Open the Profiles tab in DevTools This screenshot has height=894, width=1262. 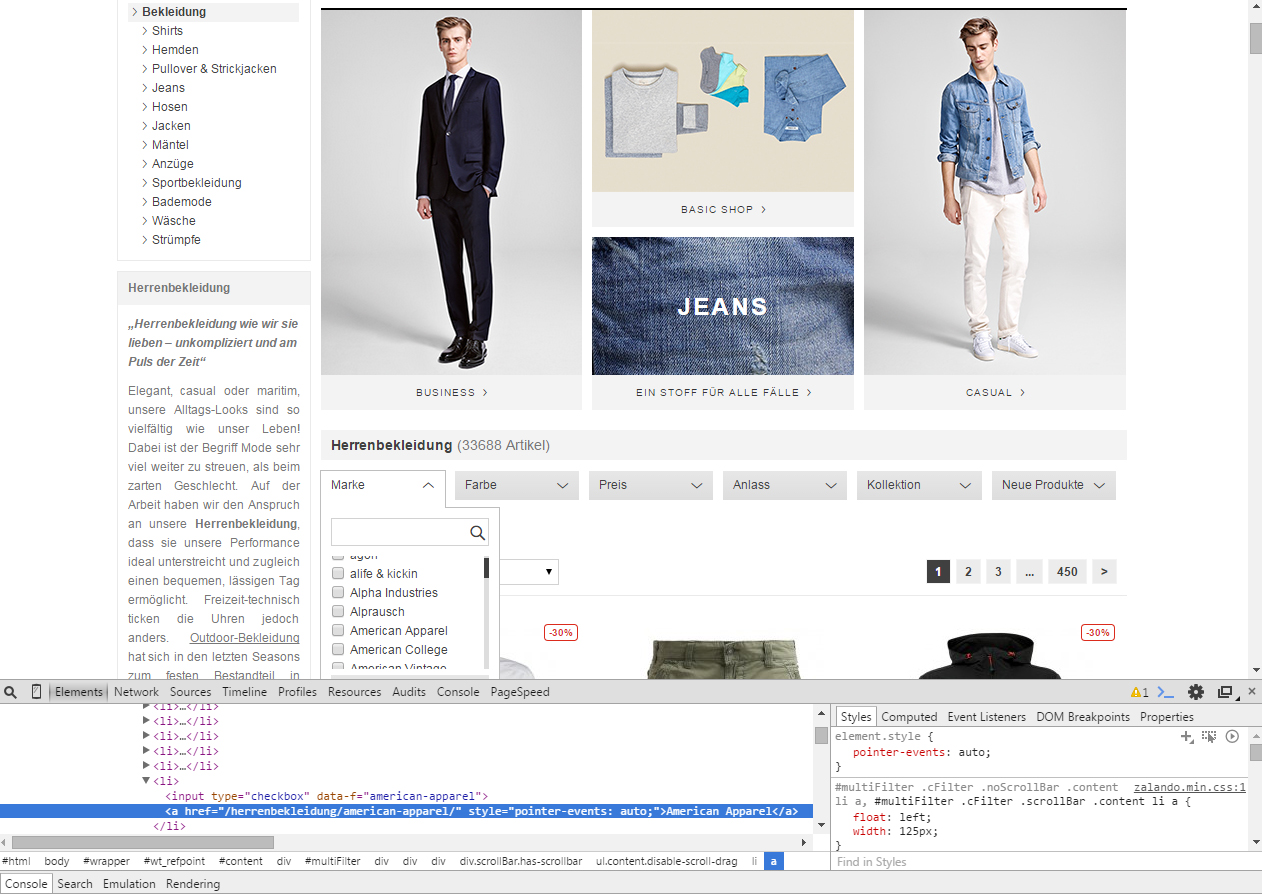297,692
